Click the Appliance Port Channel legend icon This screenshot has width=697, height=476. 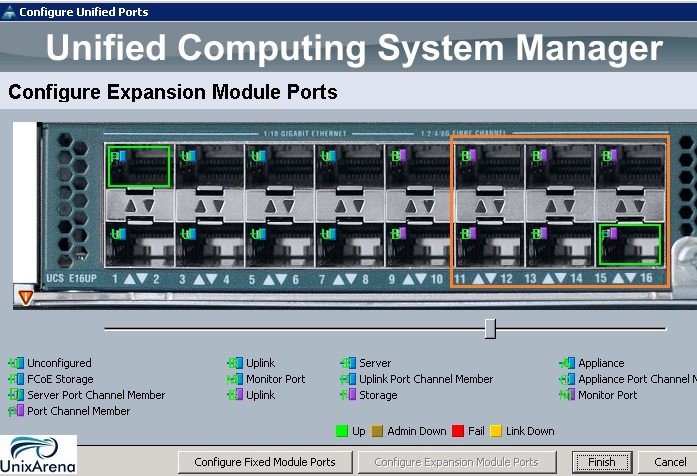click(x=567, y=379)
